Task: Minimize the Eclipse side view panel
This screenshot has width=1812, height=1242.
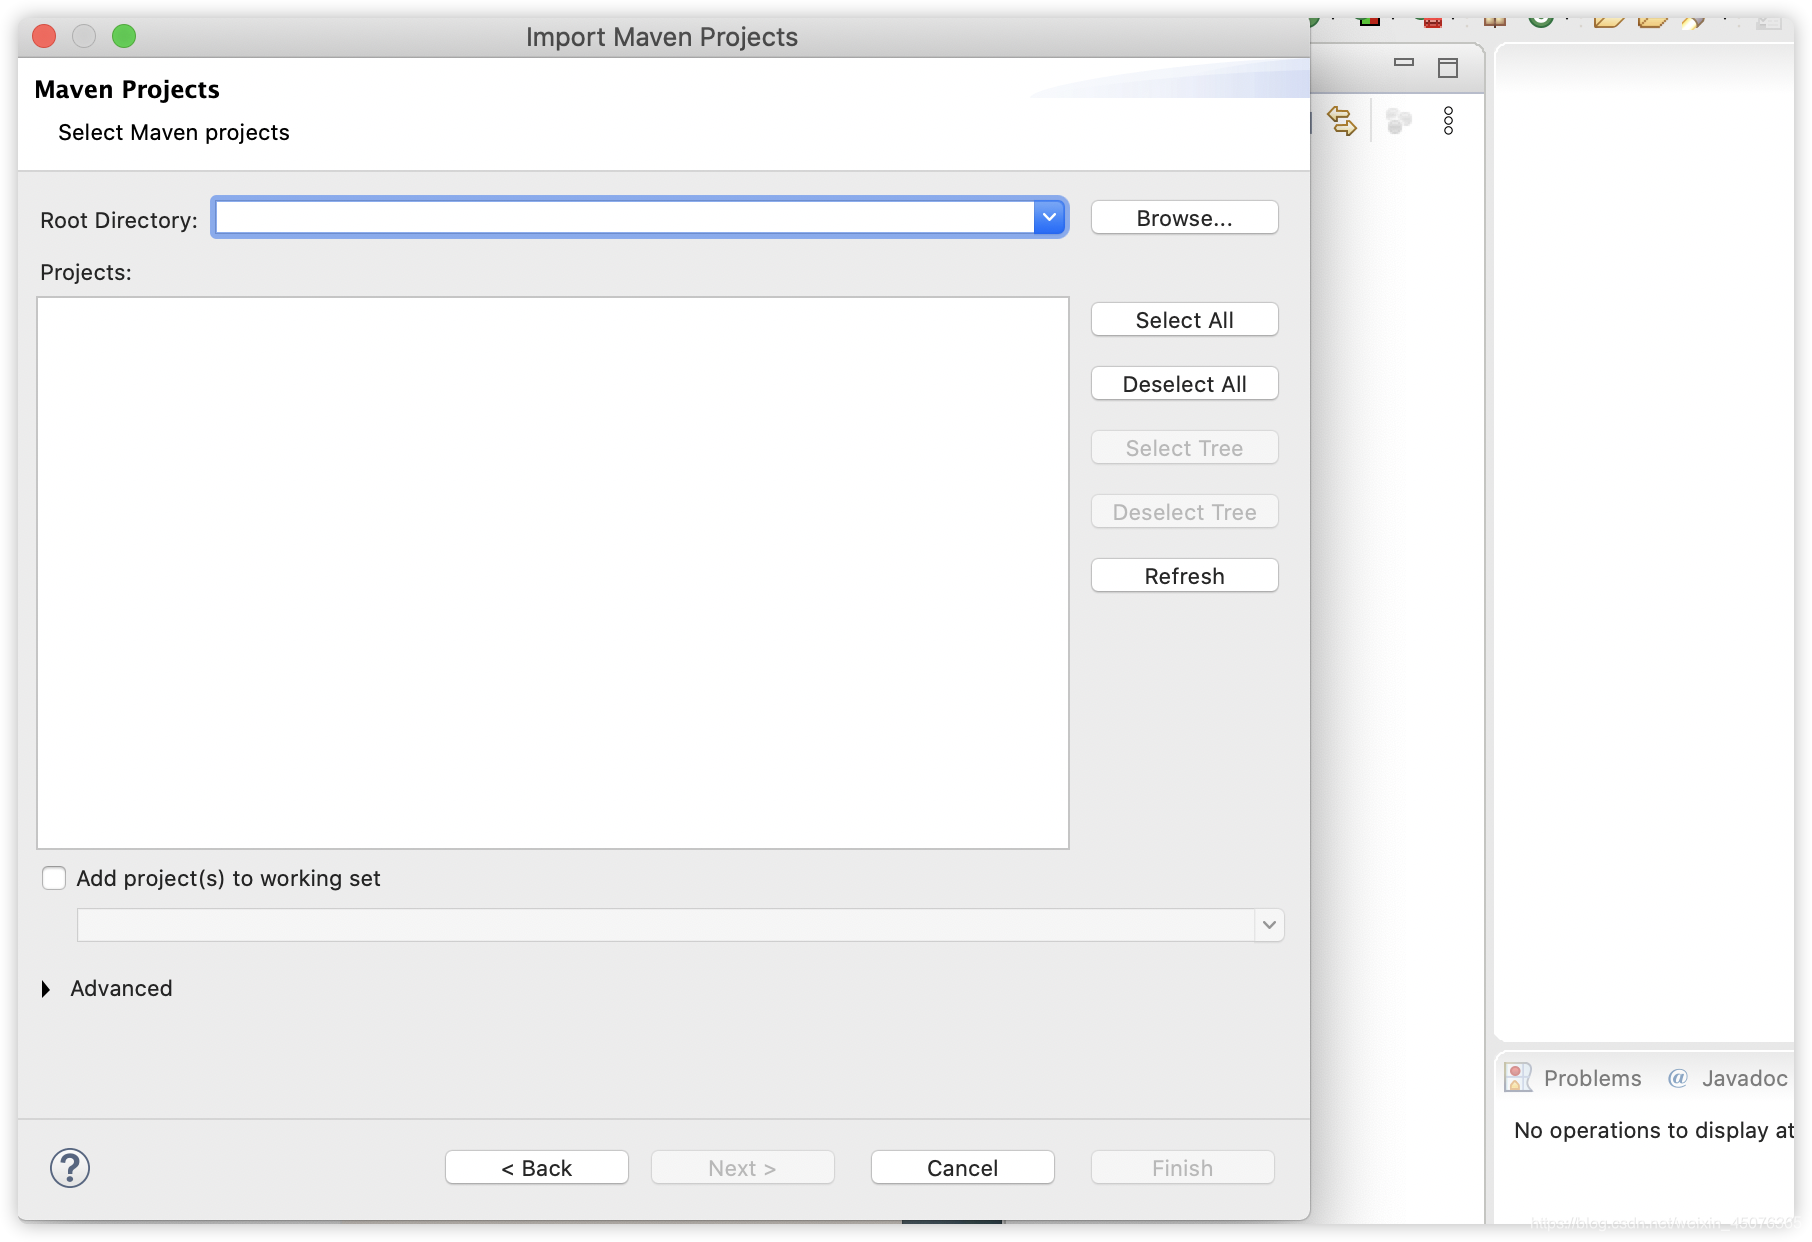Action: pyautogui.click(x=1404, y=63)
